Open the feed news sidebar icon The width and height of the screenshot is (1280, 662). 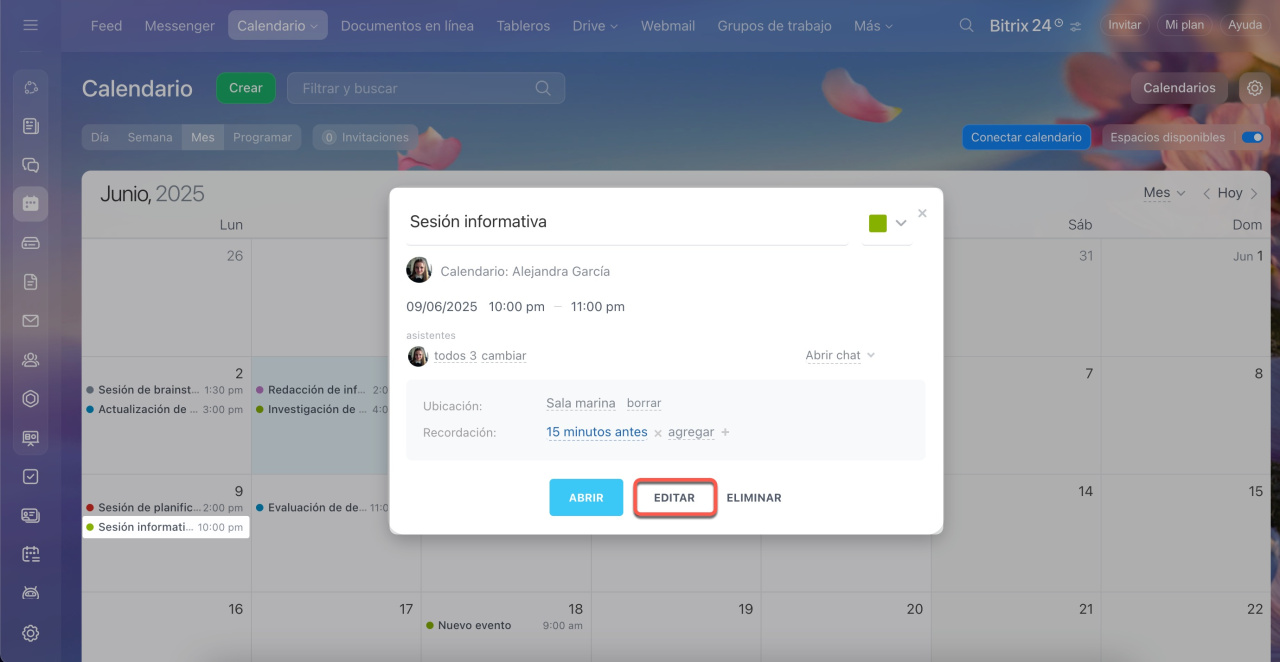pyautogui.click(x=30, y=126)
